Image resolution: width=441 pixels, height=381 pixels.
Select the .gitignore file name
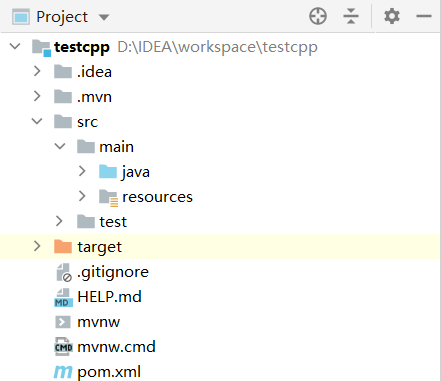point(113,273)
